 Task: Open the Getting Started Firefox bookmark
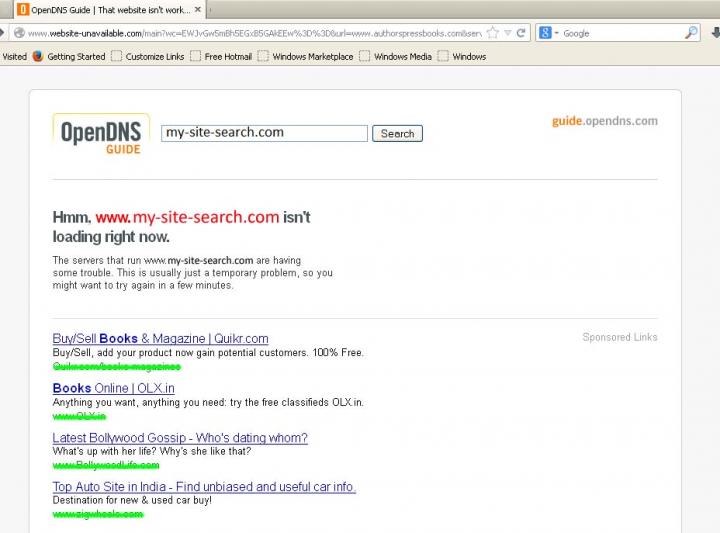68,57
